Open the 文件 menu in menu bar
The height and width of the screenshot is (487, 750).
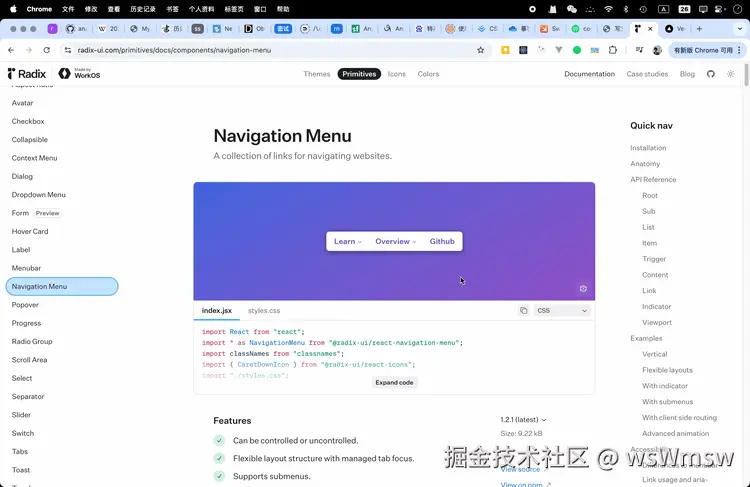(68, 9)
